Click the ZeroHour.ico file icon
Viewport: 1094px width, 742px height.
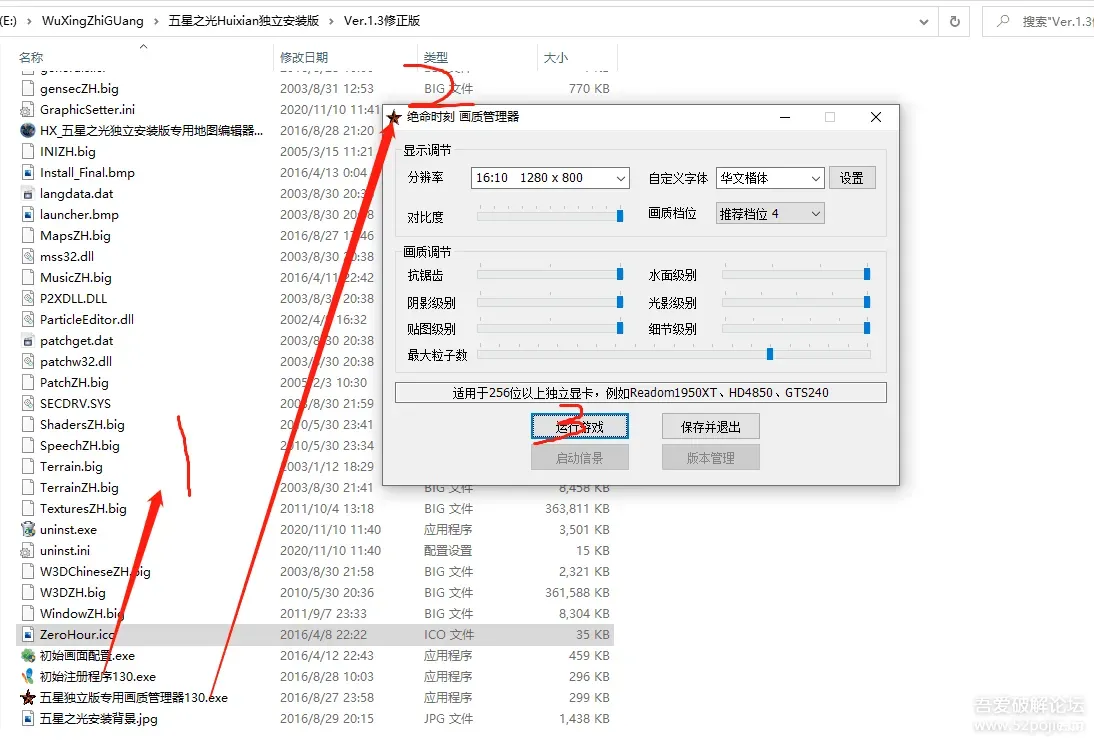tap(28, 635)
